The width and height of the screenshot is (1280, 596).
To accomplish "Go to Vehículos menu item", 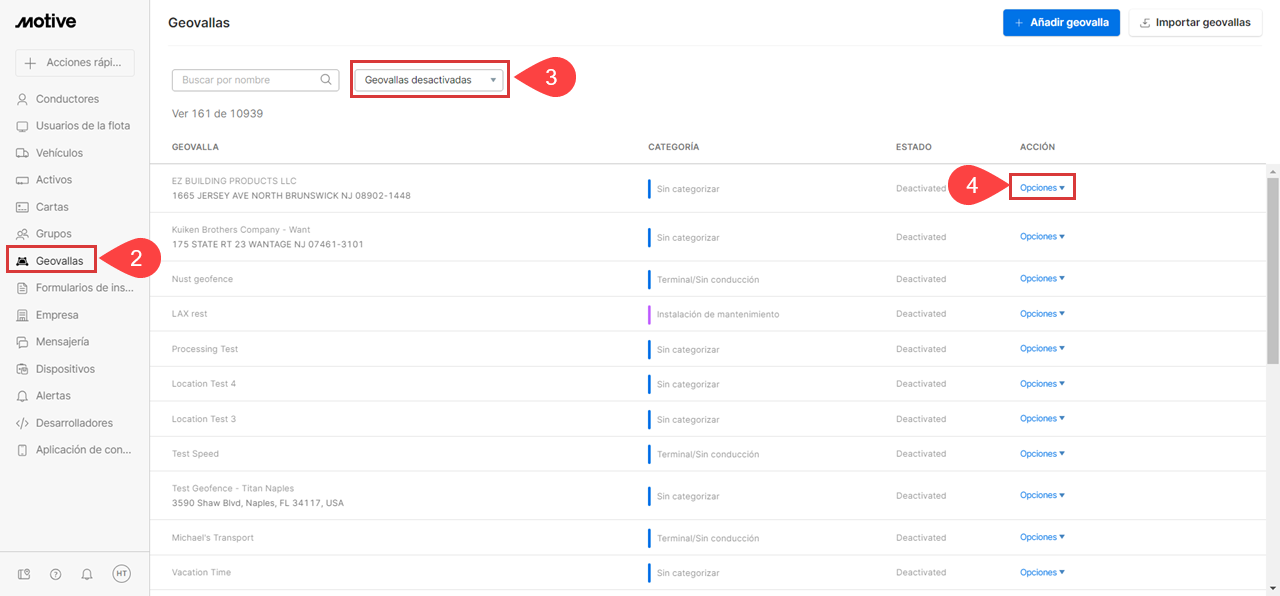I will pyautogui.click(x=59, y=153).
